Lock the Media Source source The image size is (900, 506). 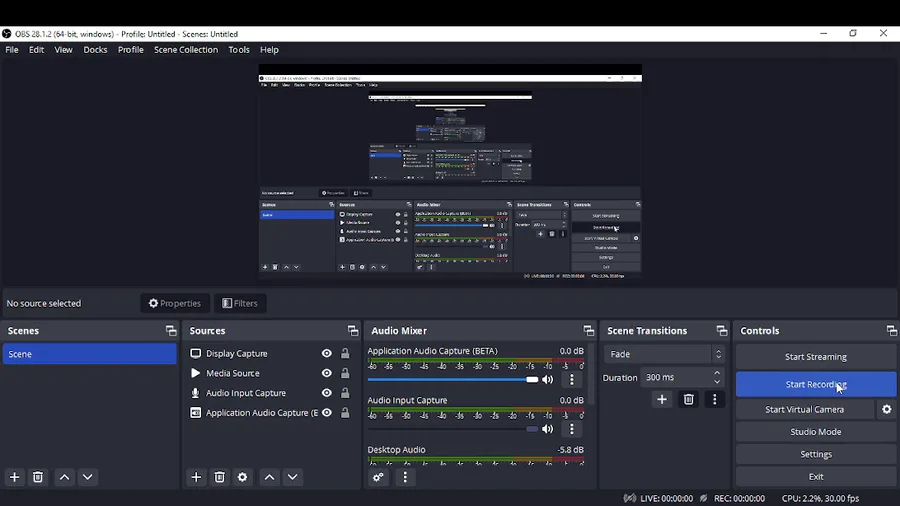345,373
